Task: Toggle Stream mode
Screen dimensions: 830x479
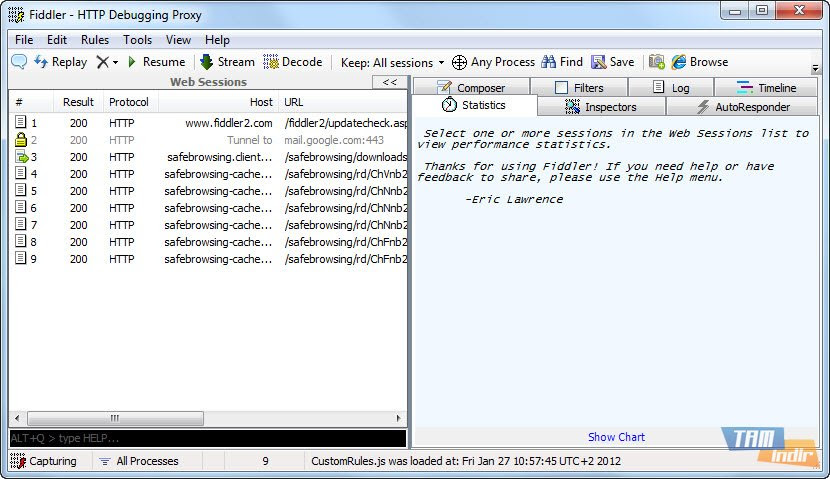Action: tap(228, 62)
